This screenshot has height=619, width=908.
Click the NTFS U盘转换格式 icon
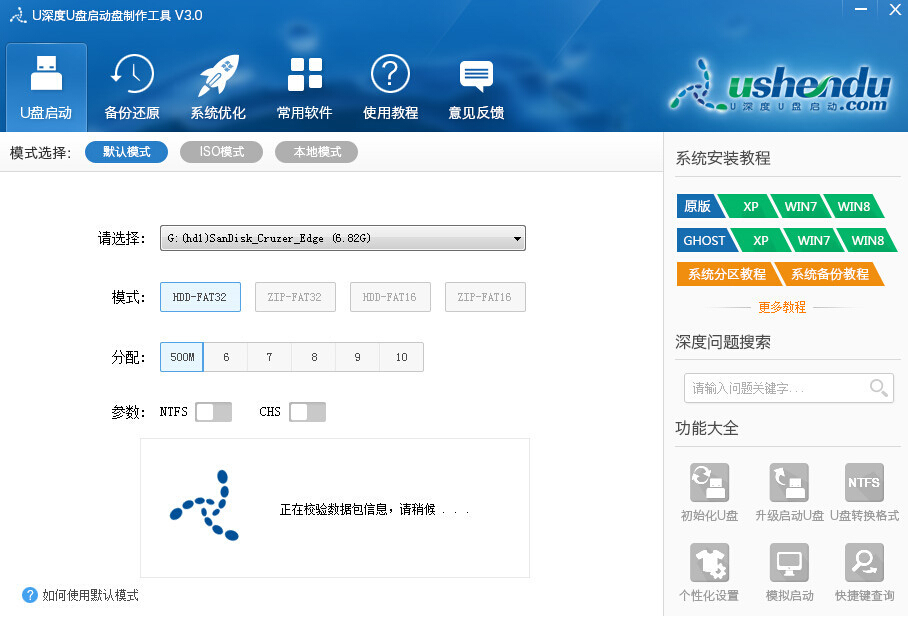click(863, 482)
